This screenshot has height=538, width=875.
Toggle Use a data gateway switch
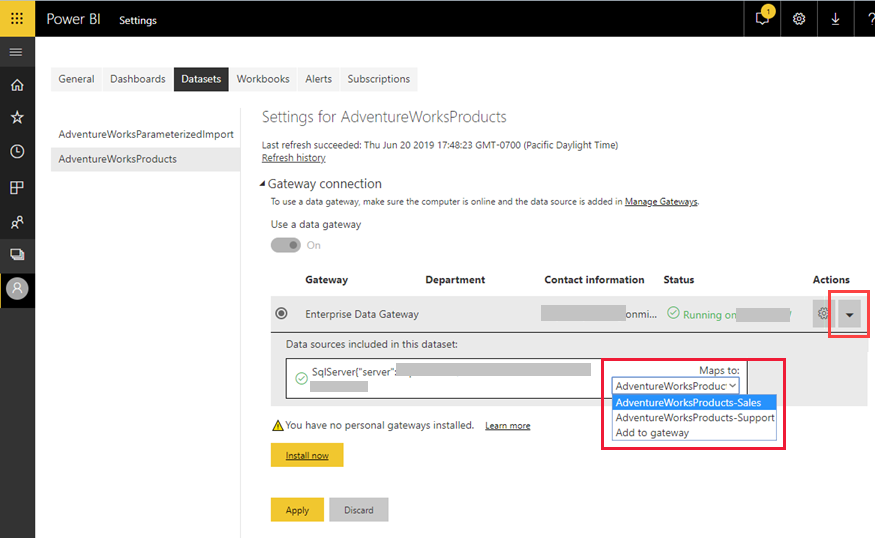pyautogui.click(x=286, y=245)
